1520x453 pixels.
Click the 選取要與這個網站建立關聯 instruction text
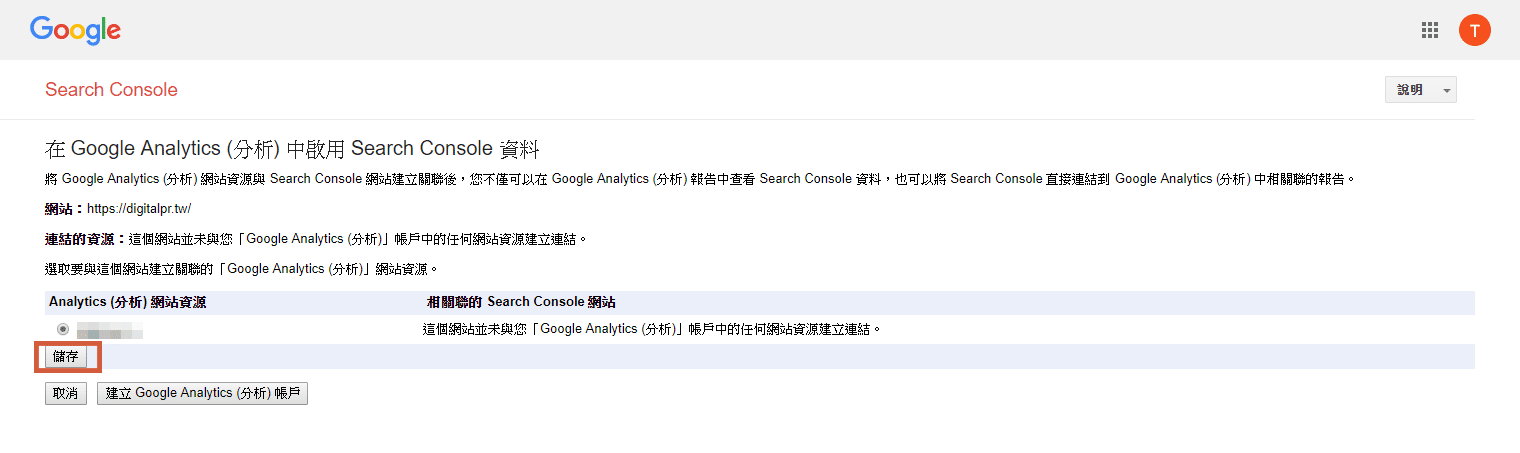point(242,269)
